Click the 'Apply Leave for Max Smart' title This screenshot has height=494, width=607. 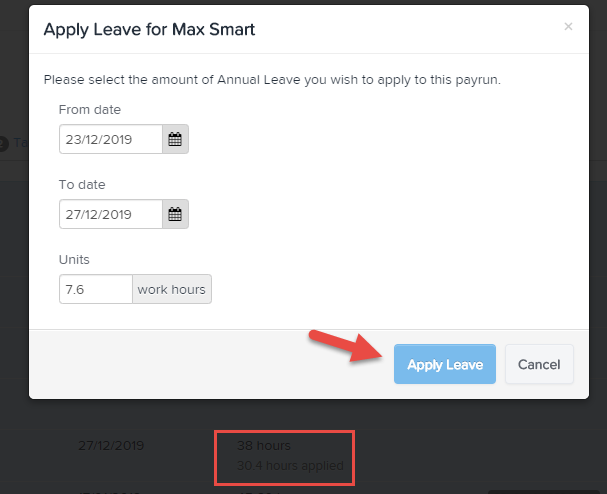[149, 29]
